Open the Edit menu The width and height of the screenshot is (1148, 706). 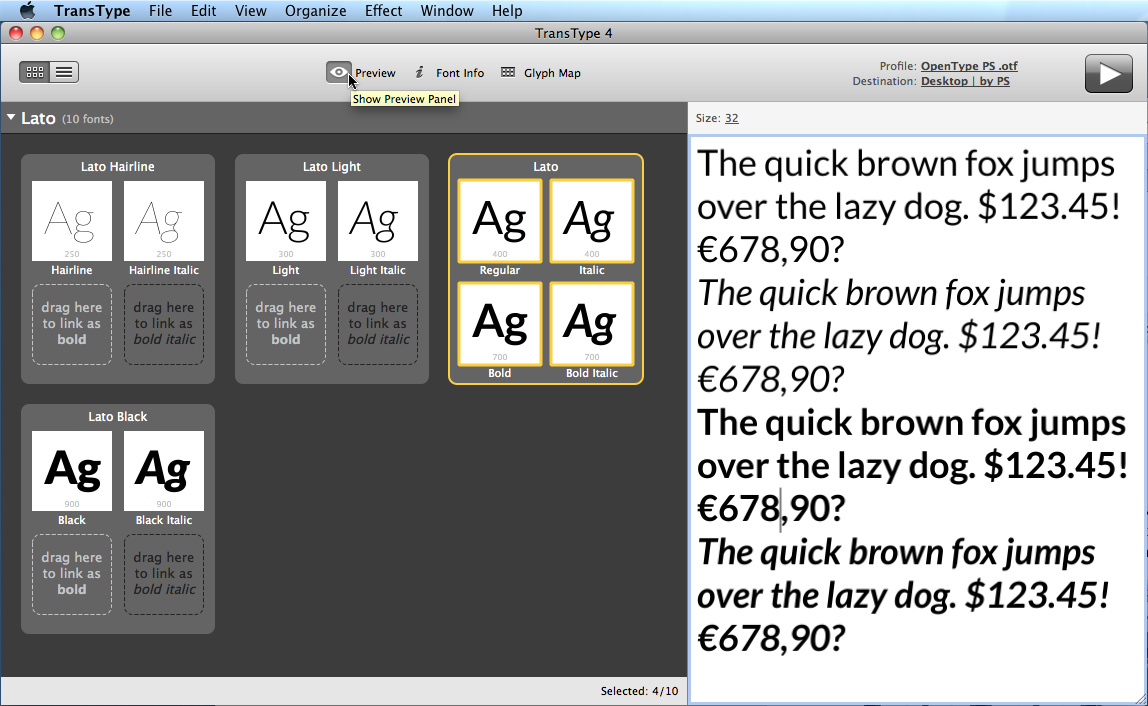pyautogui.click(x=203, y=11)
